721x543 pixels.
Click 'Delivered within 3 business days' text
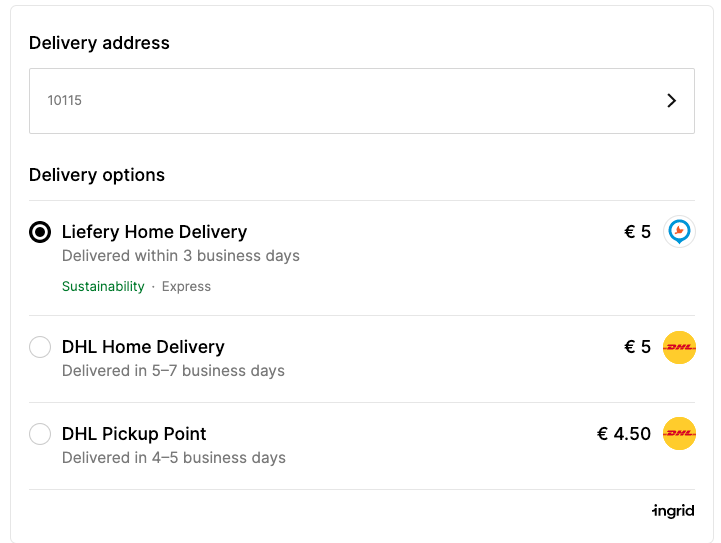pos(181,256)
